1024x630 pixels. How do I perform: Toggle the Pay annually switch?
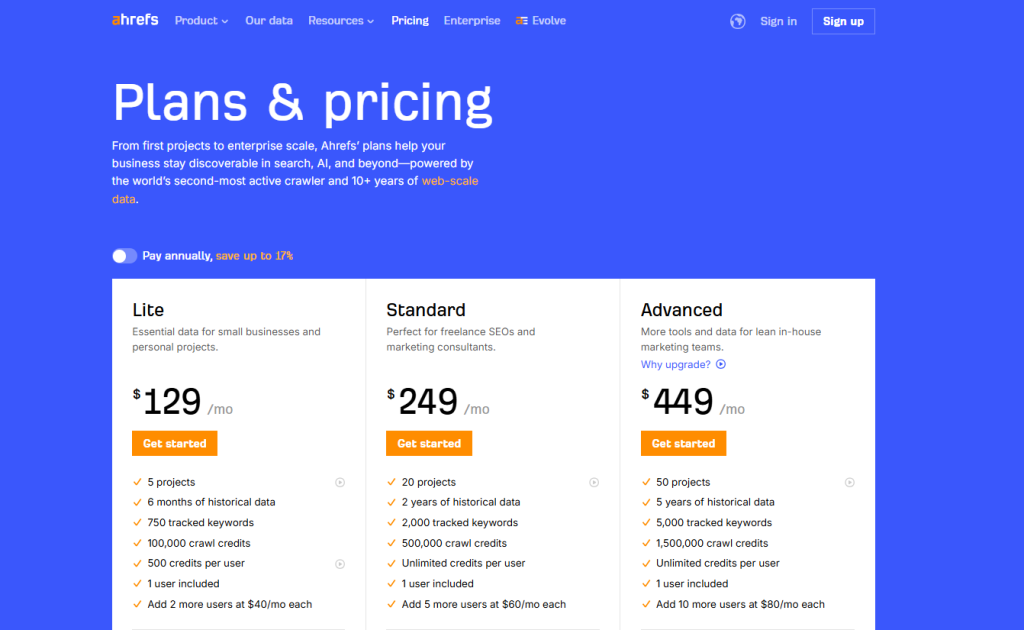click(125, 256)
